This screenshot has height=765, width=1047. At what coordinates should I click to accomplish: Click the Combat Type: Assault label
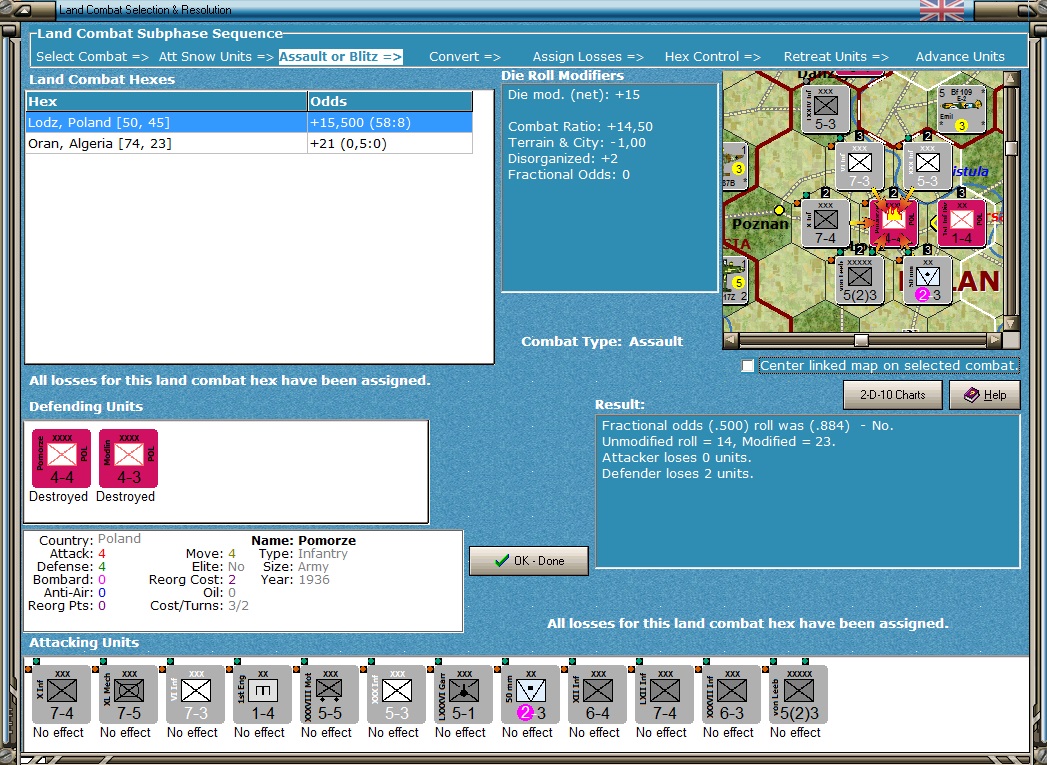click(602, 342)
